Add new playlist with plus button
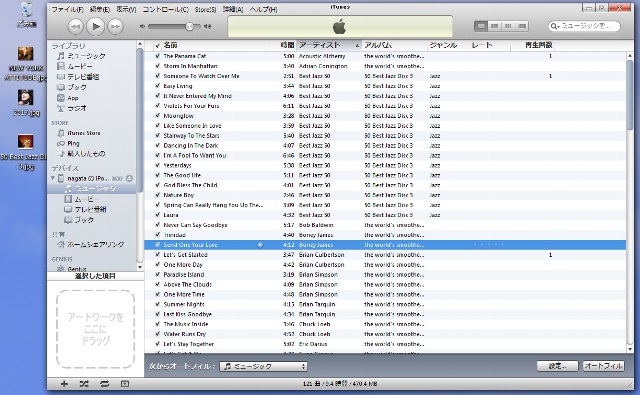The image size is (640, 395). click(x=64, y=384)
